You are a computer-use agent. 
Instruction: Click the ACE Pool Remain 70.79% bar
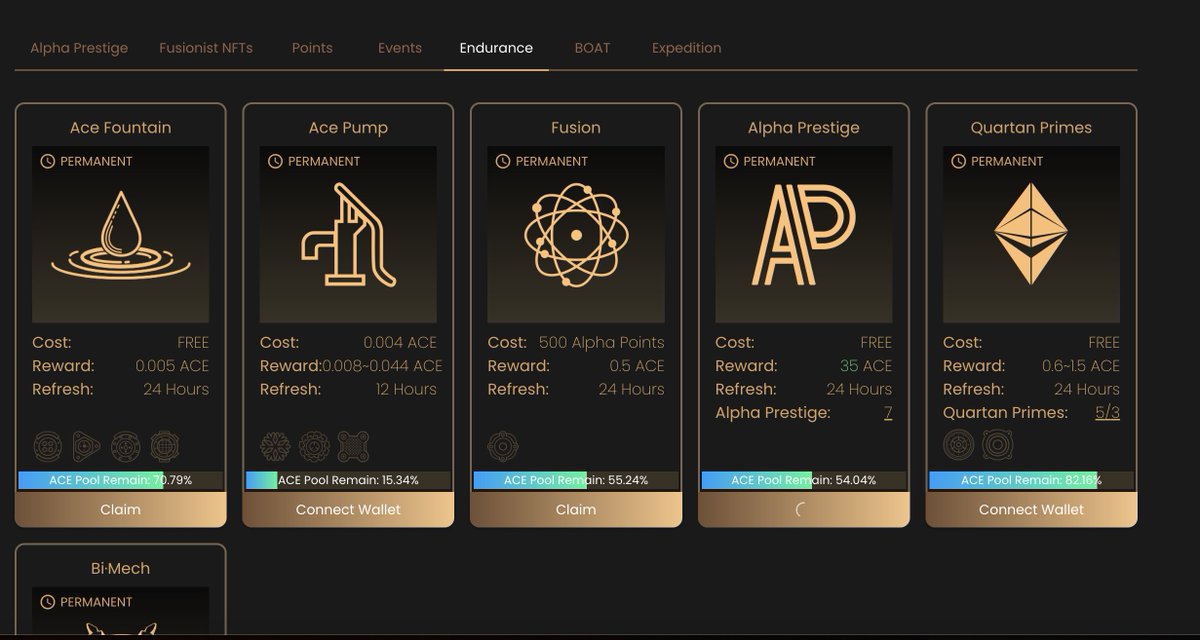pos(121,480)
